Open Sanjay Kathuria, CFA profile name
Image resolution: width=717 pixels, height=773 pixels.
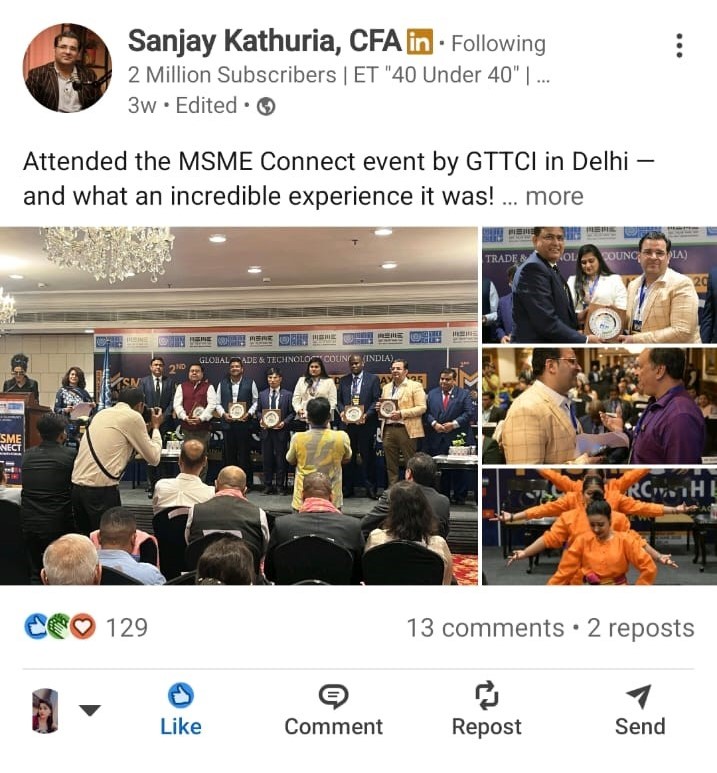pos(264,41)
